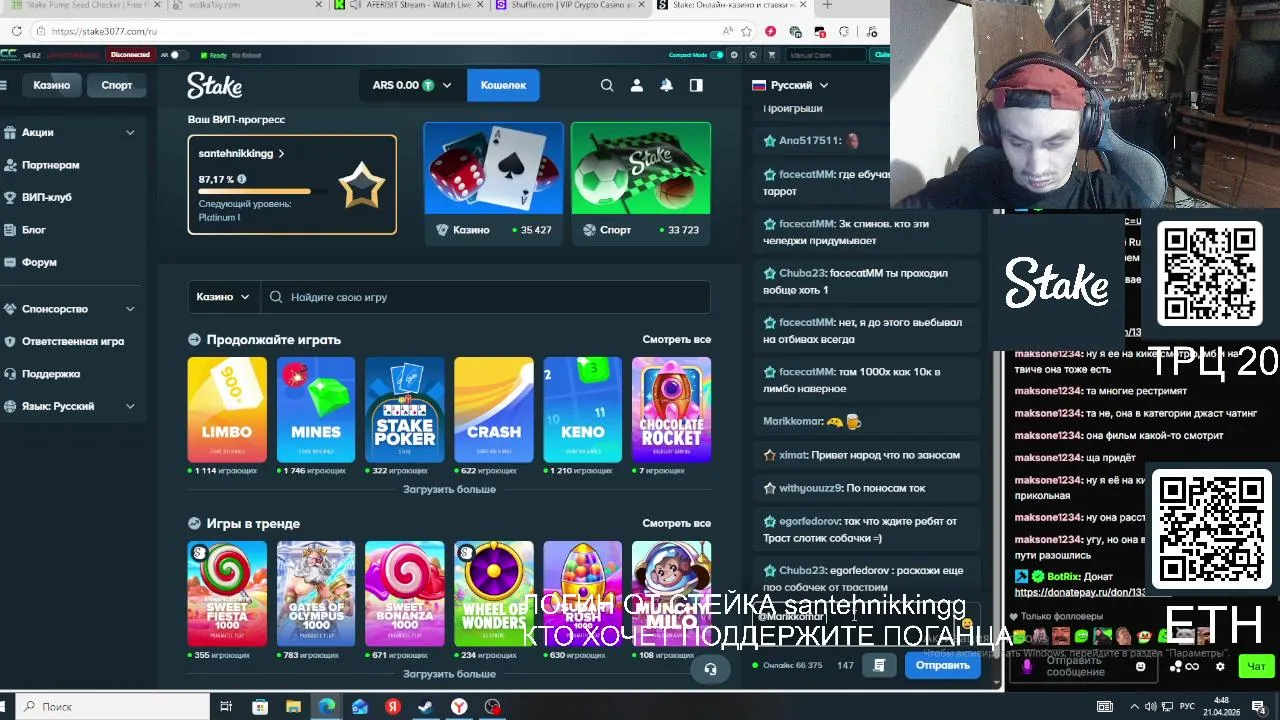The image size is (1280, 720).
Task: Open Steam from the taskbar
Action: [425, 706]
